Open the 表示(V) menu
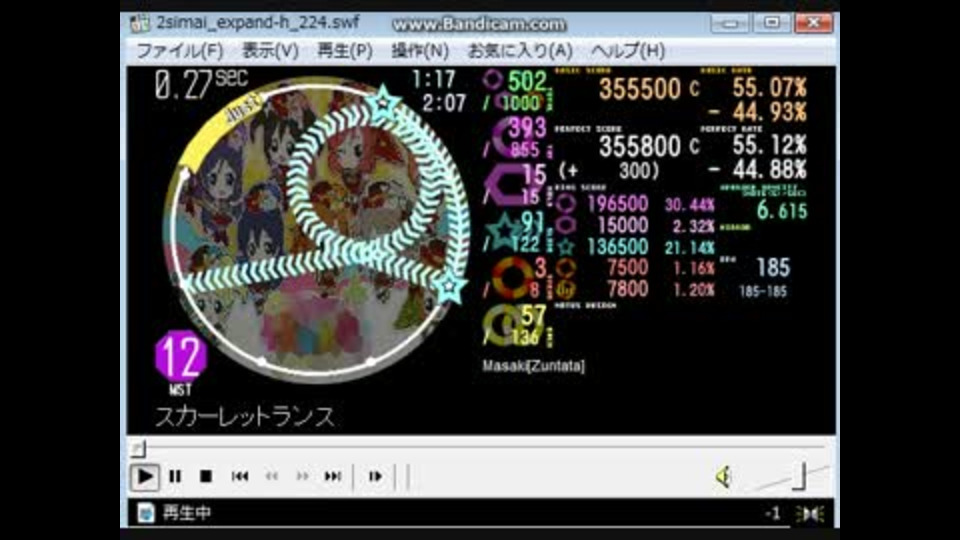Viewport: 960px width, 540px height. pos(270,51)
